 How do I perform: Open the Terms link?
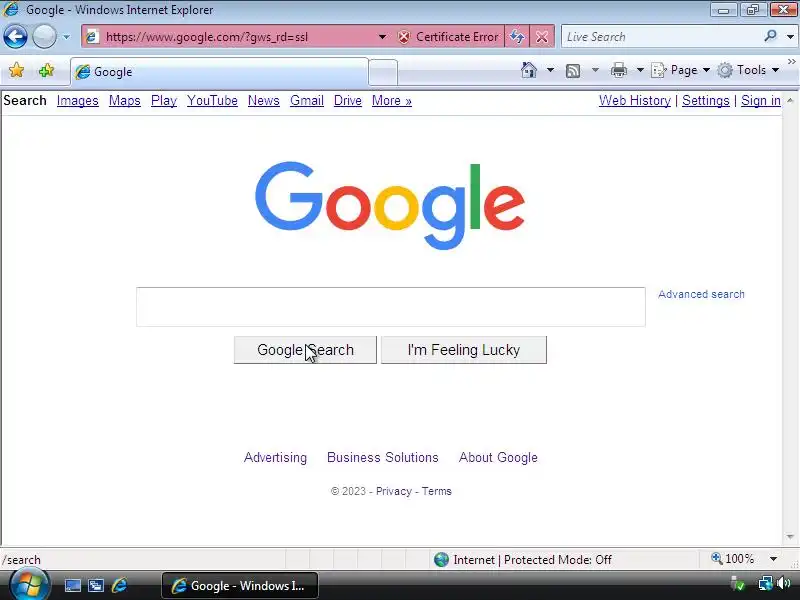pyautogui.click(x=436, y=491)
